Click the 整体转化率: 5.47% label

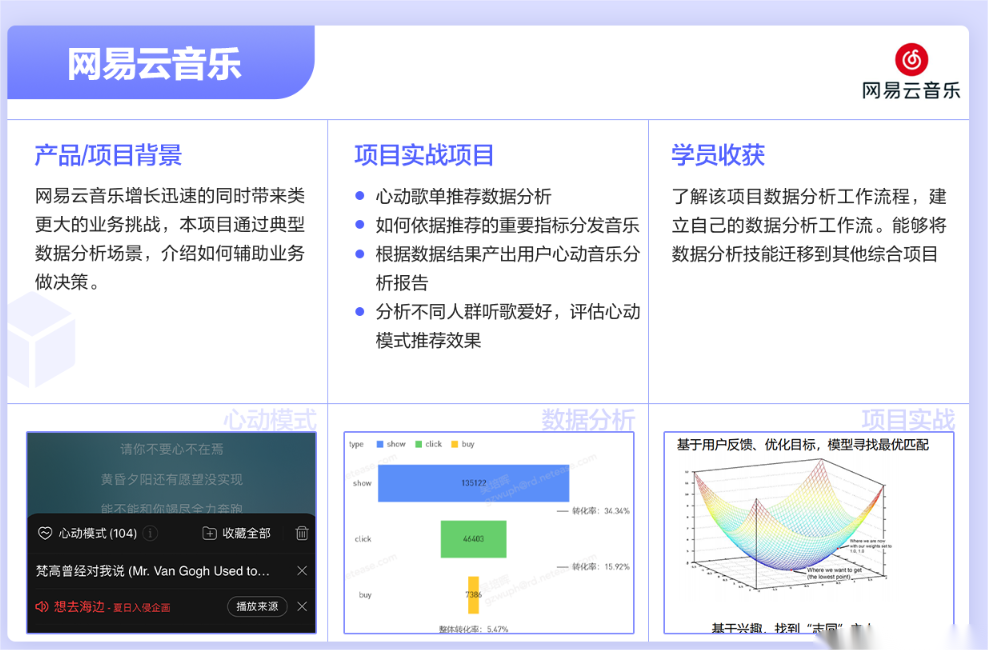(473, 629)
